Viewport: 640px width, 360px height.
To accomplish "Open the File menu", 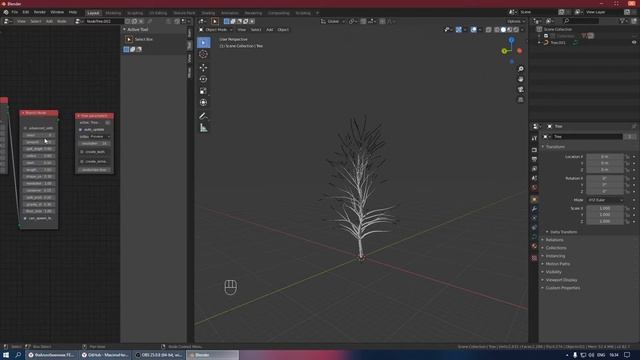I will point(15,12).
